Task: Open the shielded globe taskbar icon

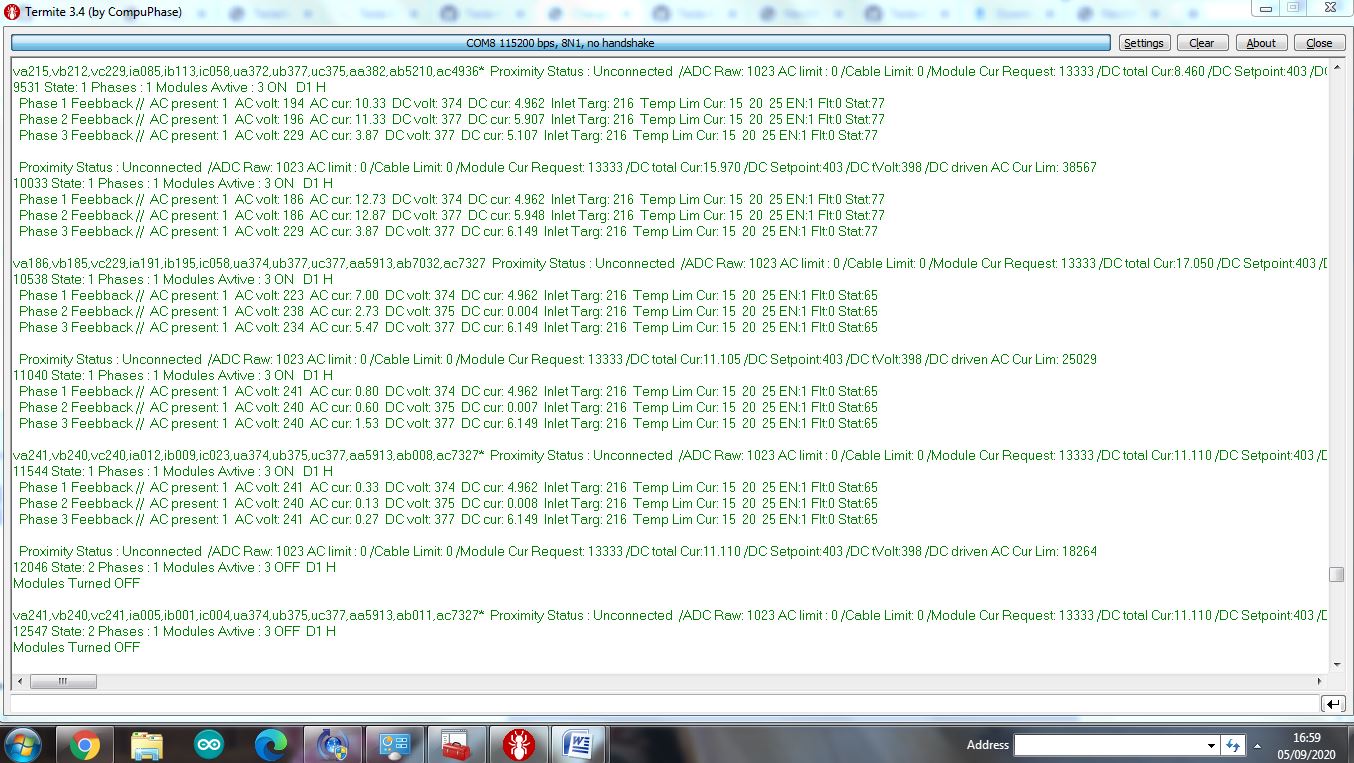Action: (x=332, y=745)
